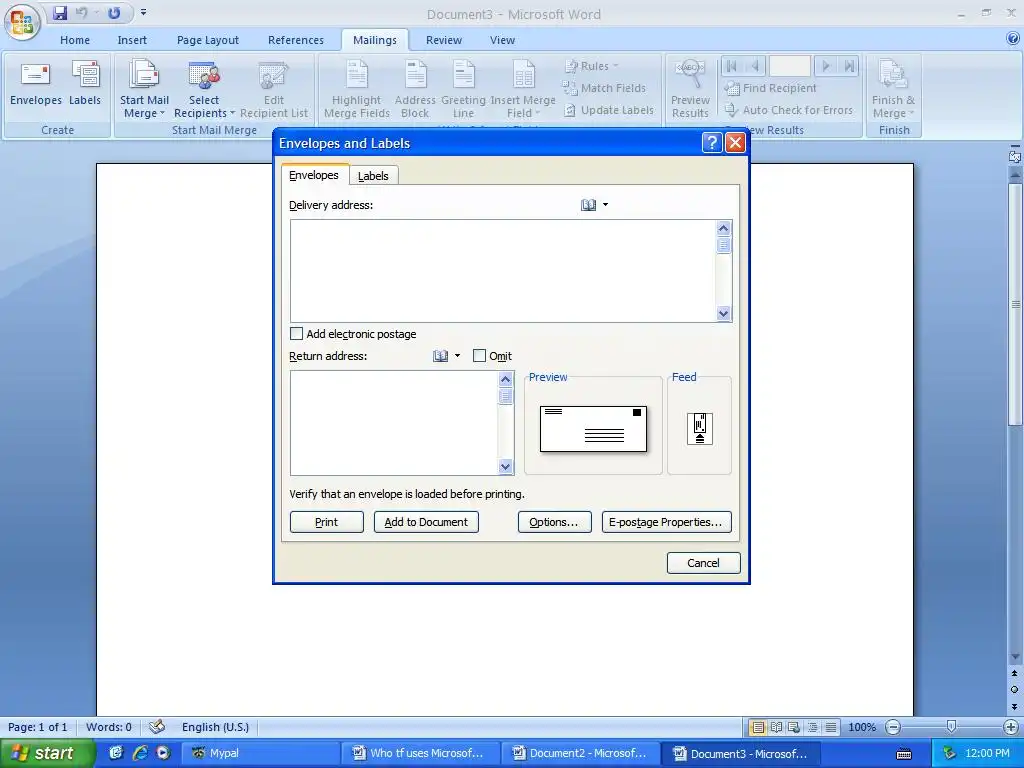Click inside Delivery address text box

(x=503, y=271)
